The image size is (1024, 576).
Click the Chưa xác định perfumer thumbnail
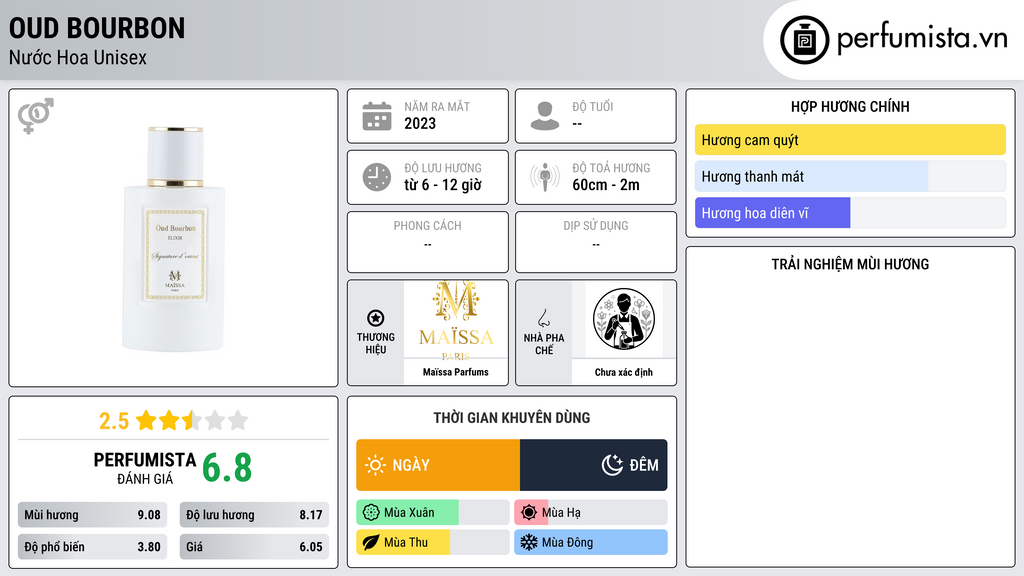624,319
